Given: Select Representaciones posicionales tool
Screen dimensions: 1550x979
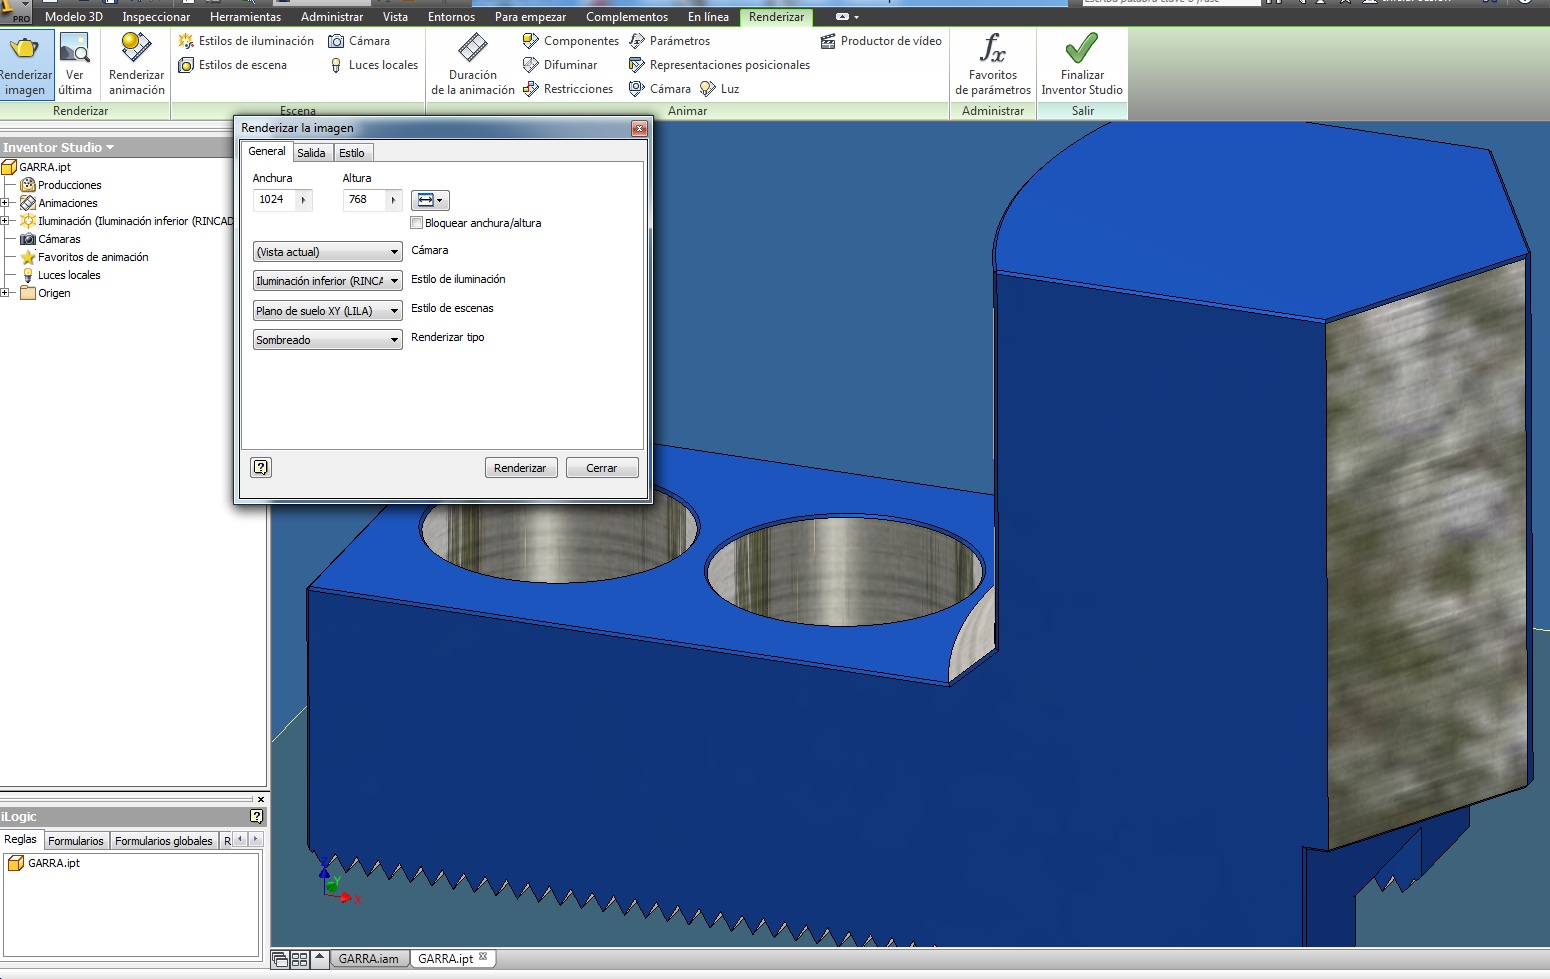Looking at the screenshot, I should point(719,65).
